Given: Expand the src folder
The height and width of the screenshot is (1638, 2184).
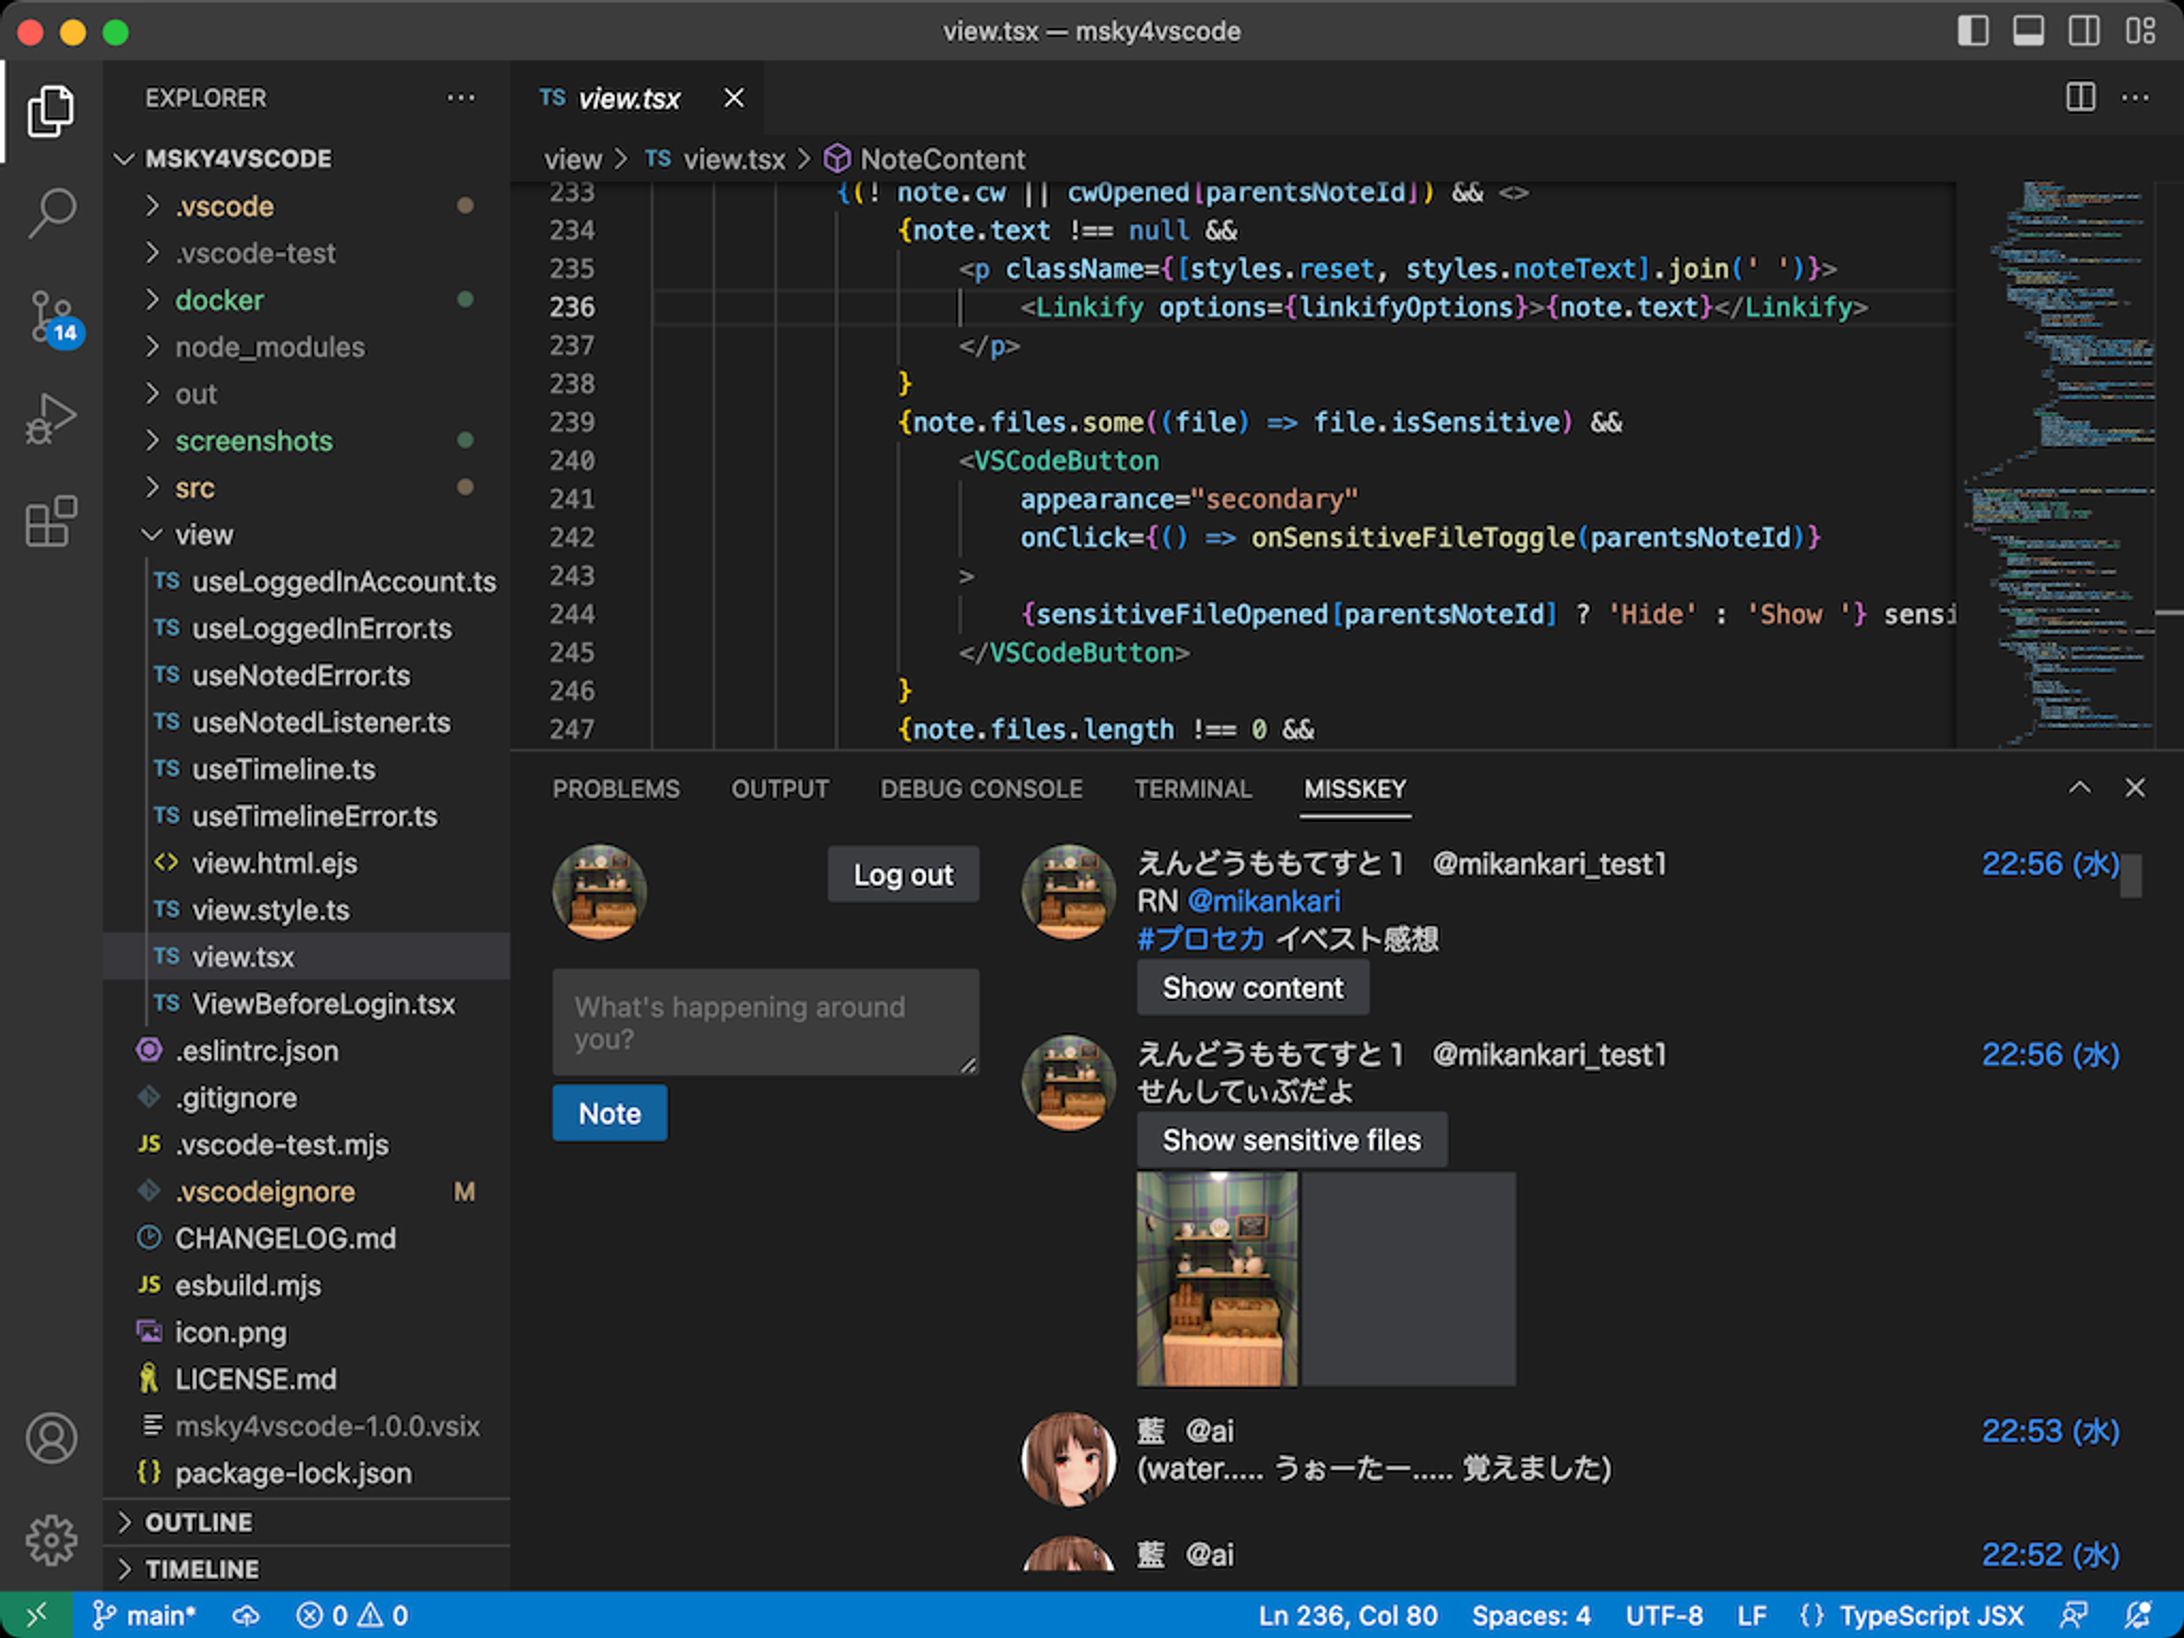Looking at the screenshot, I should point(194,488).
